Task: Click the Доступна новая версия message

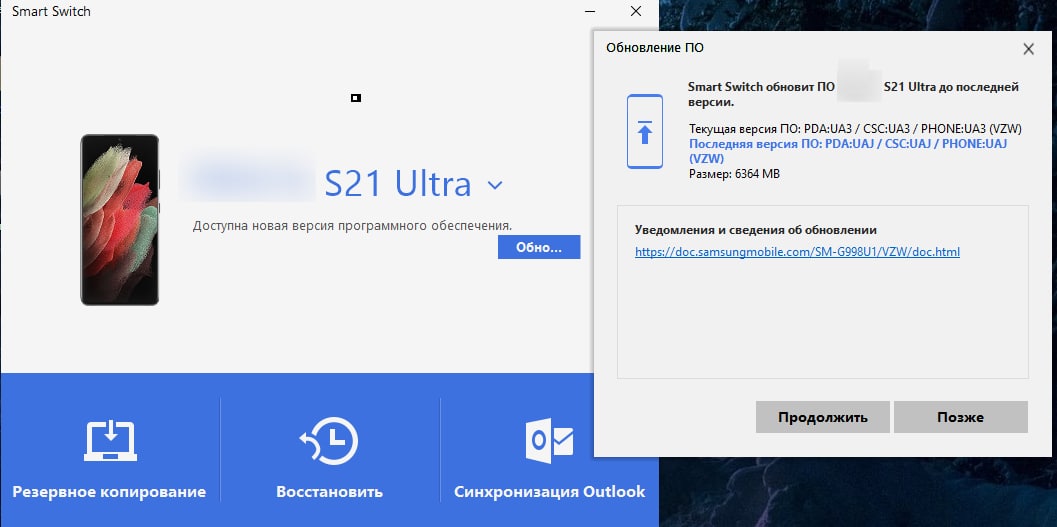Action: [x=353, y=226]
